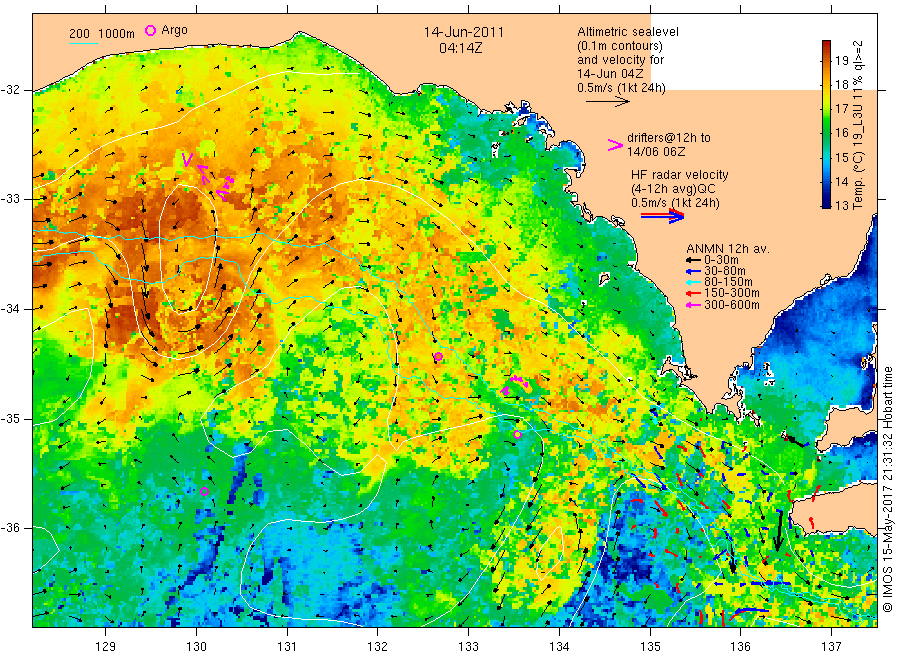Click the magenta 300-600m ANMN arrow symbol
The width and height of the screenshot is (900, 660).
pyautogui.click(x=692, y=305)
